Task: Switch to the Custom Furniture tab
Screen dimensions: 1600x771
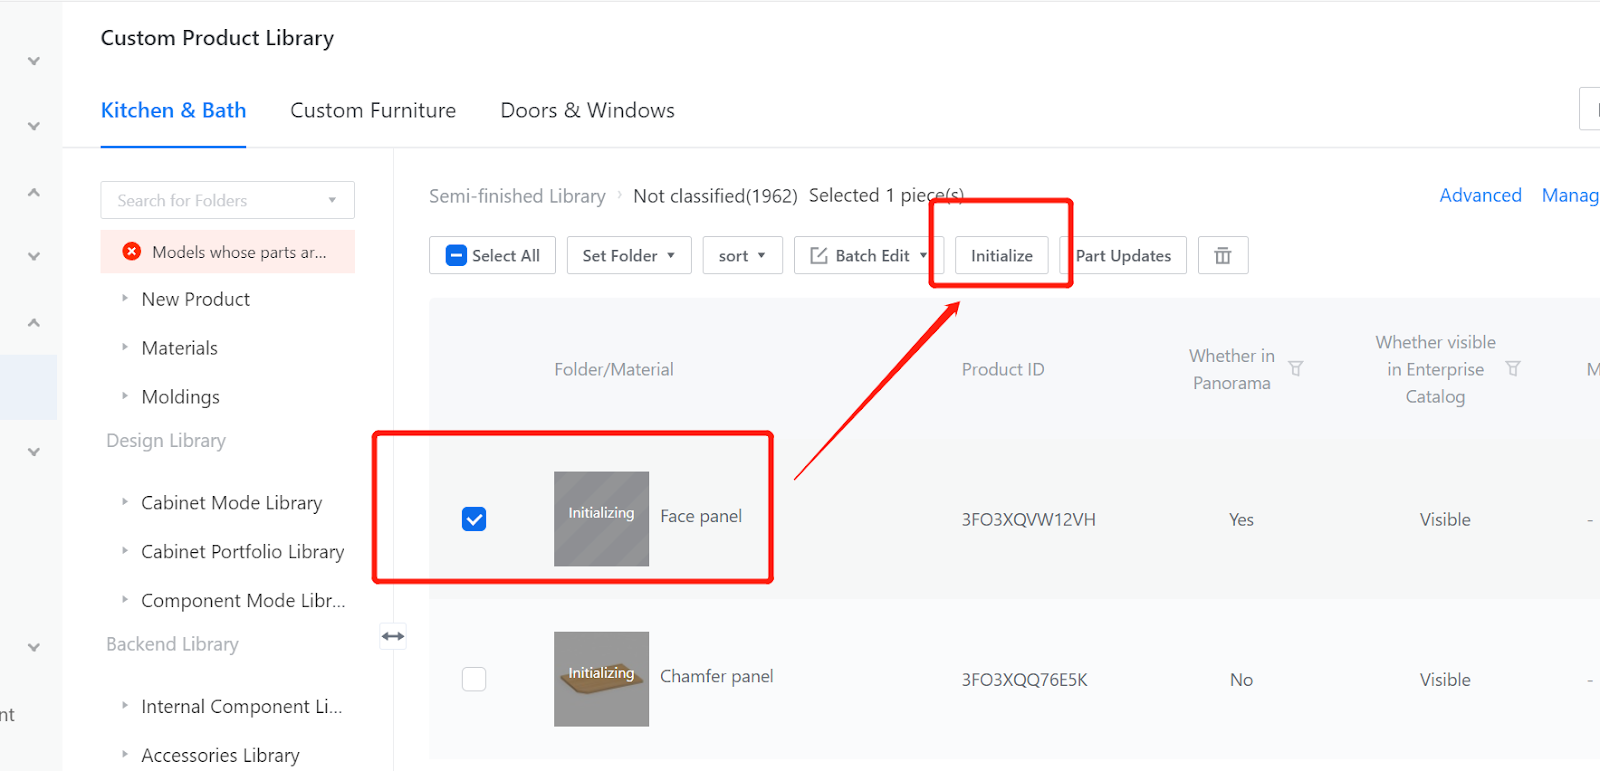Action: coord(373,110)
